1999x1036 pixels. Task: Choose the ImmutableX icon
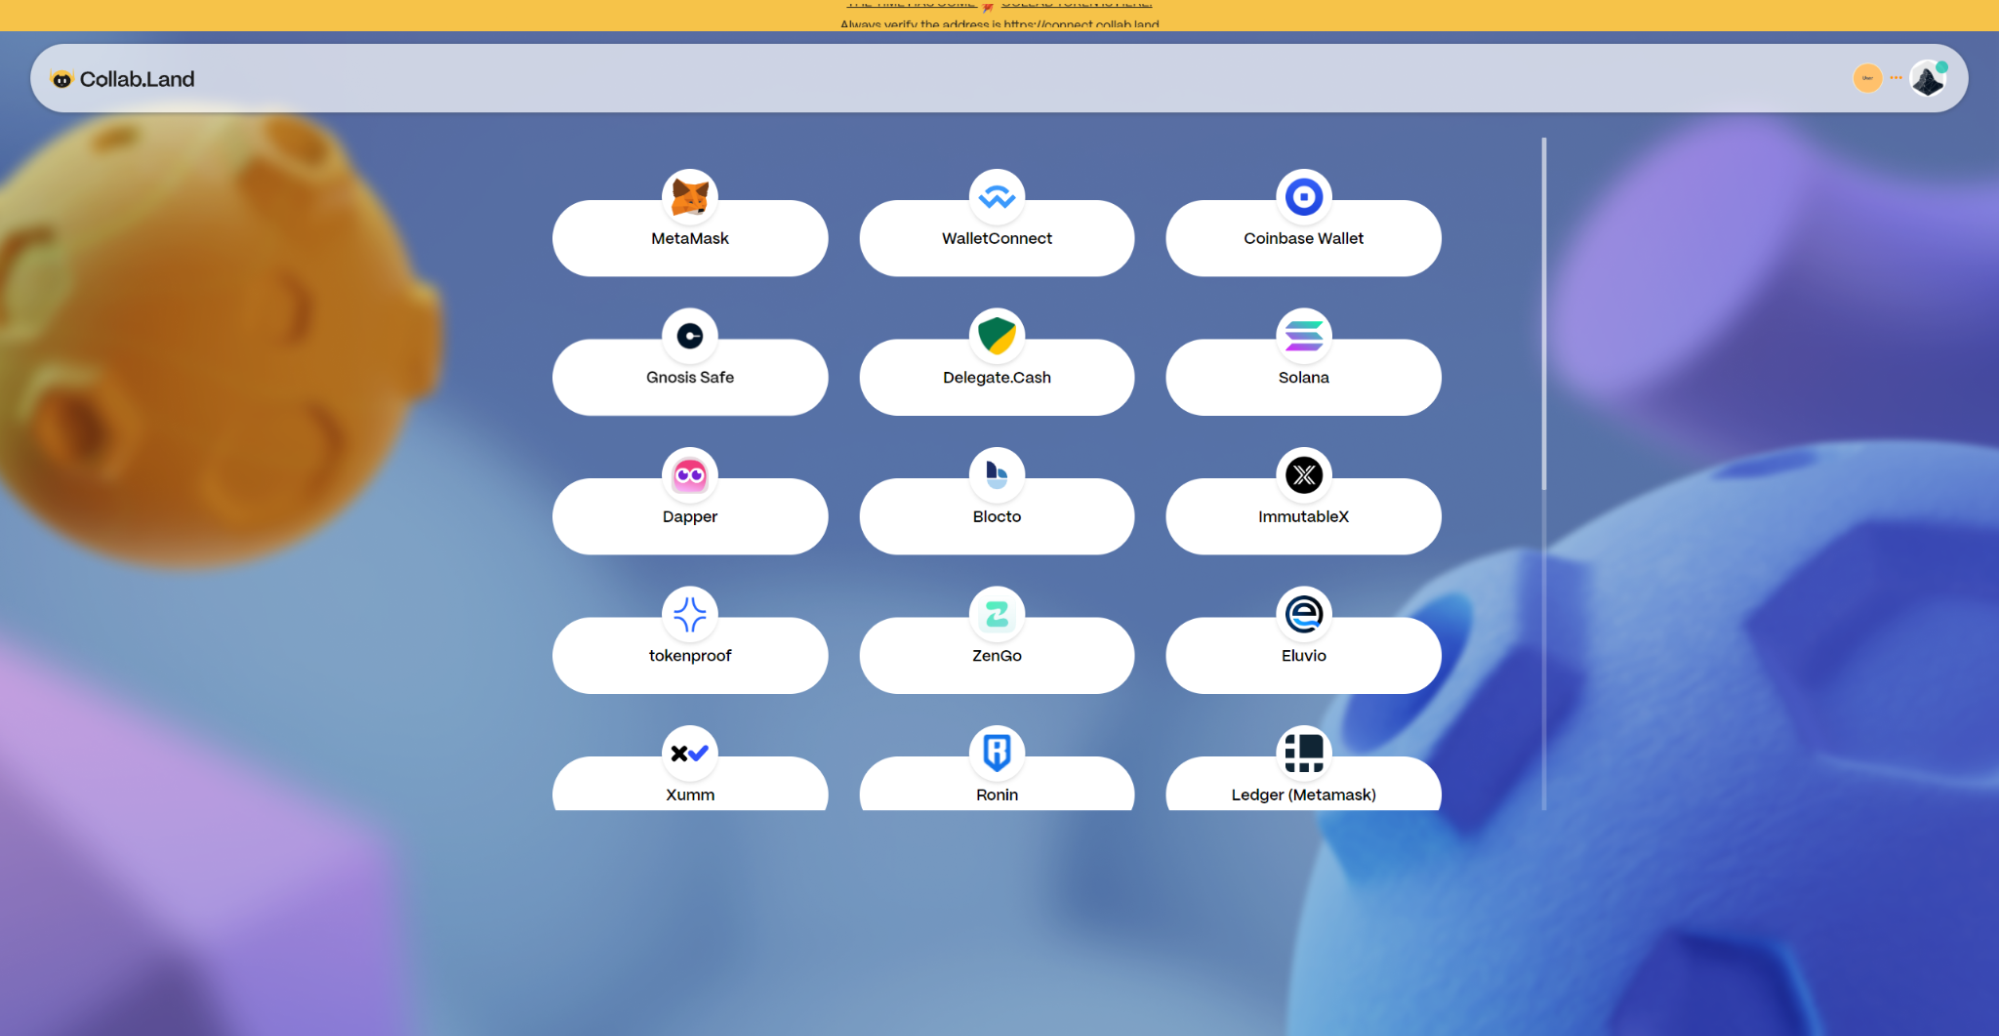pos(1303,475)
